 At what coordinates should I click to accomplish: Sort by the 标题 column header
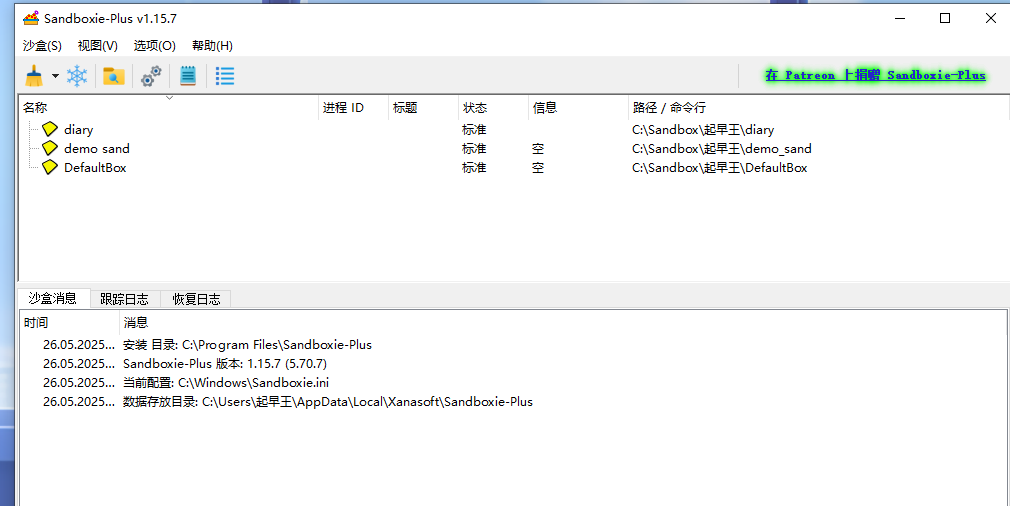pyautogui.click(x=423, y=108)
